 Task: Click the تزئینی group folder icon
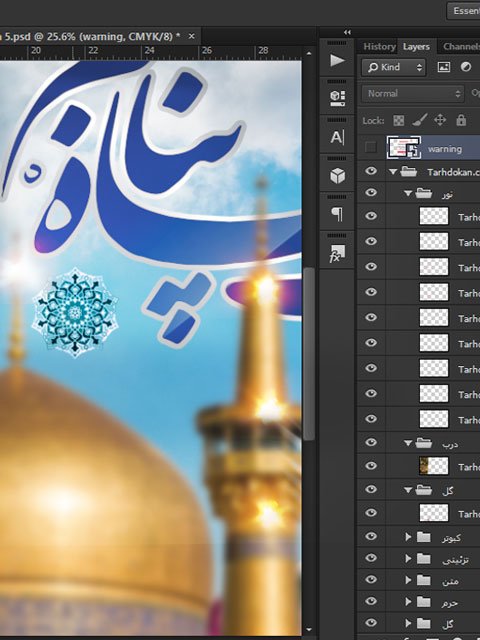pos(424,558)
